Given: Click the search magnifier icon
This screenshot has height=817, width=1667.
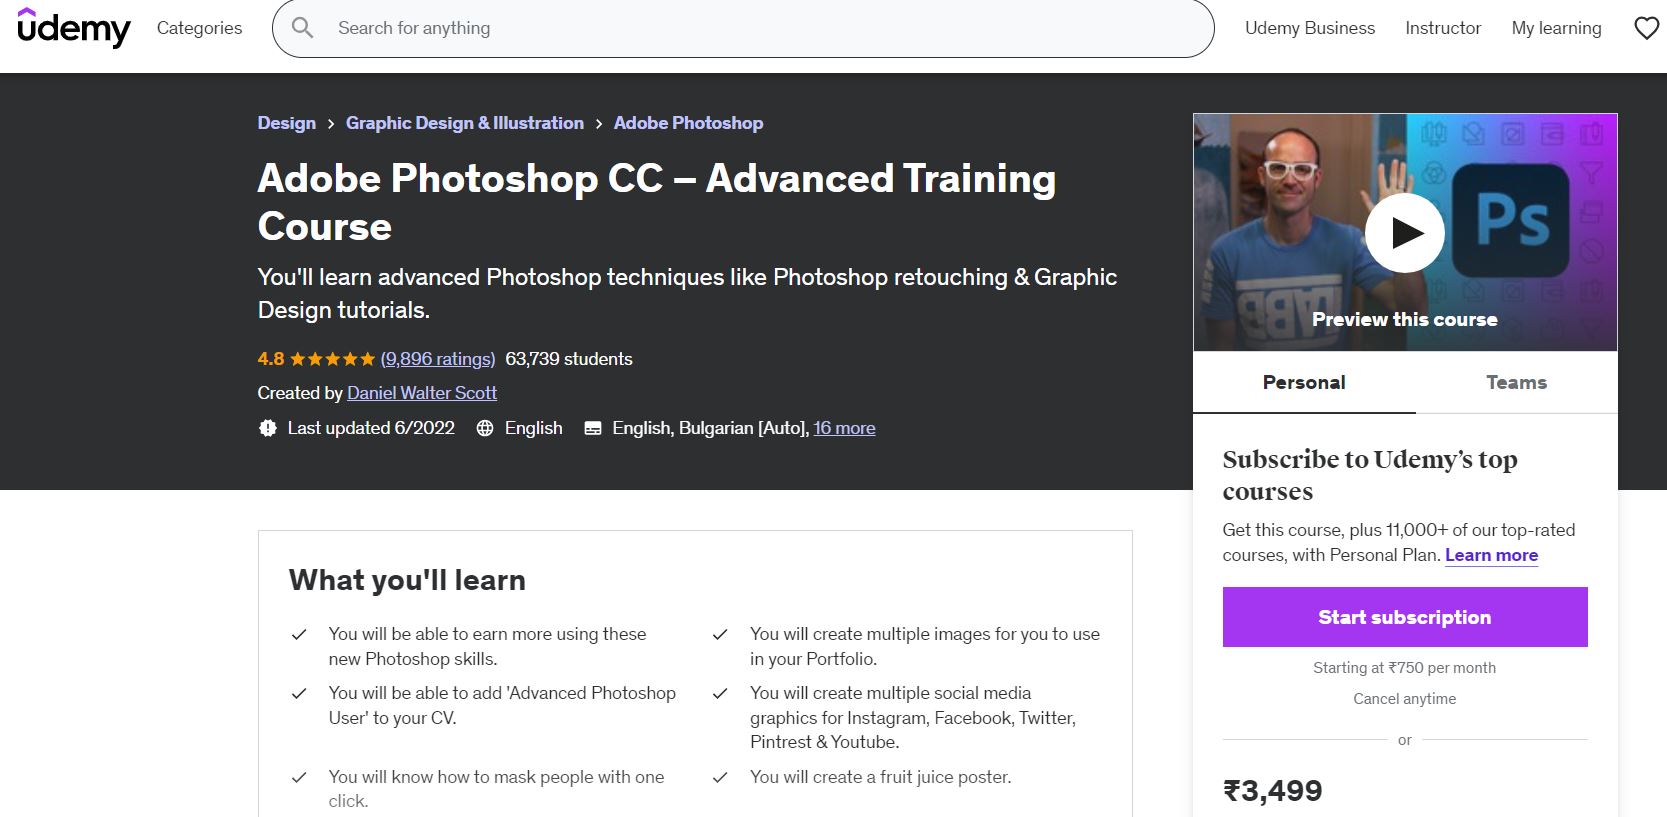Looking at the screenshot, I should pos(302,28).
